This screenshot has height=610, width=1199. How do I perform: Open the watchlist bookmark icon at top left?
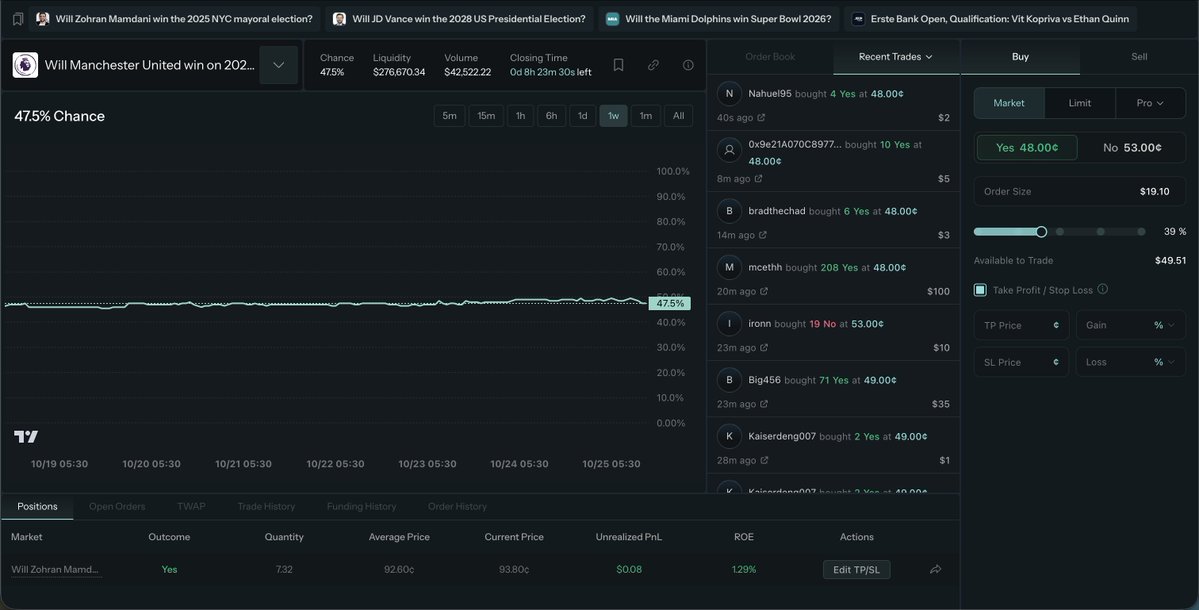click(18, 19)
